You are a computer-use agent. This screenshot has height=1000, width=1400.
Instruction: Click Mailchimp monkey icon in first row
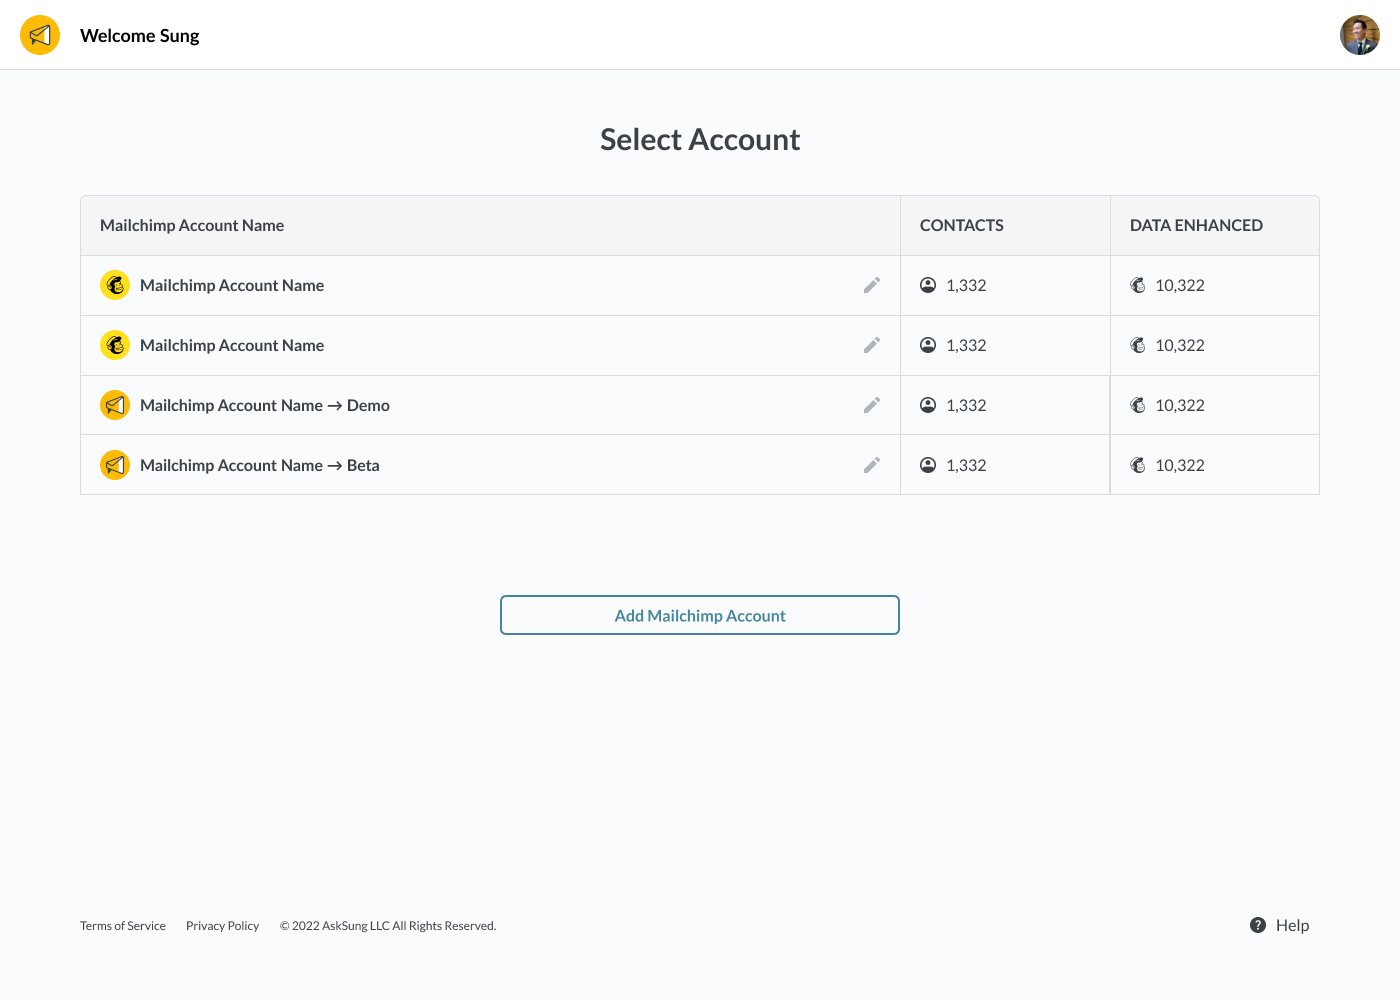(x=115, y=285)
